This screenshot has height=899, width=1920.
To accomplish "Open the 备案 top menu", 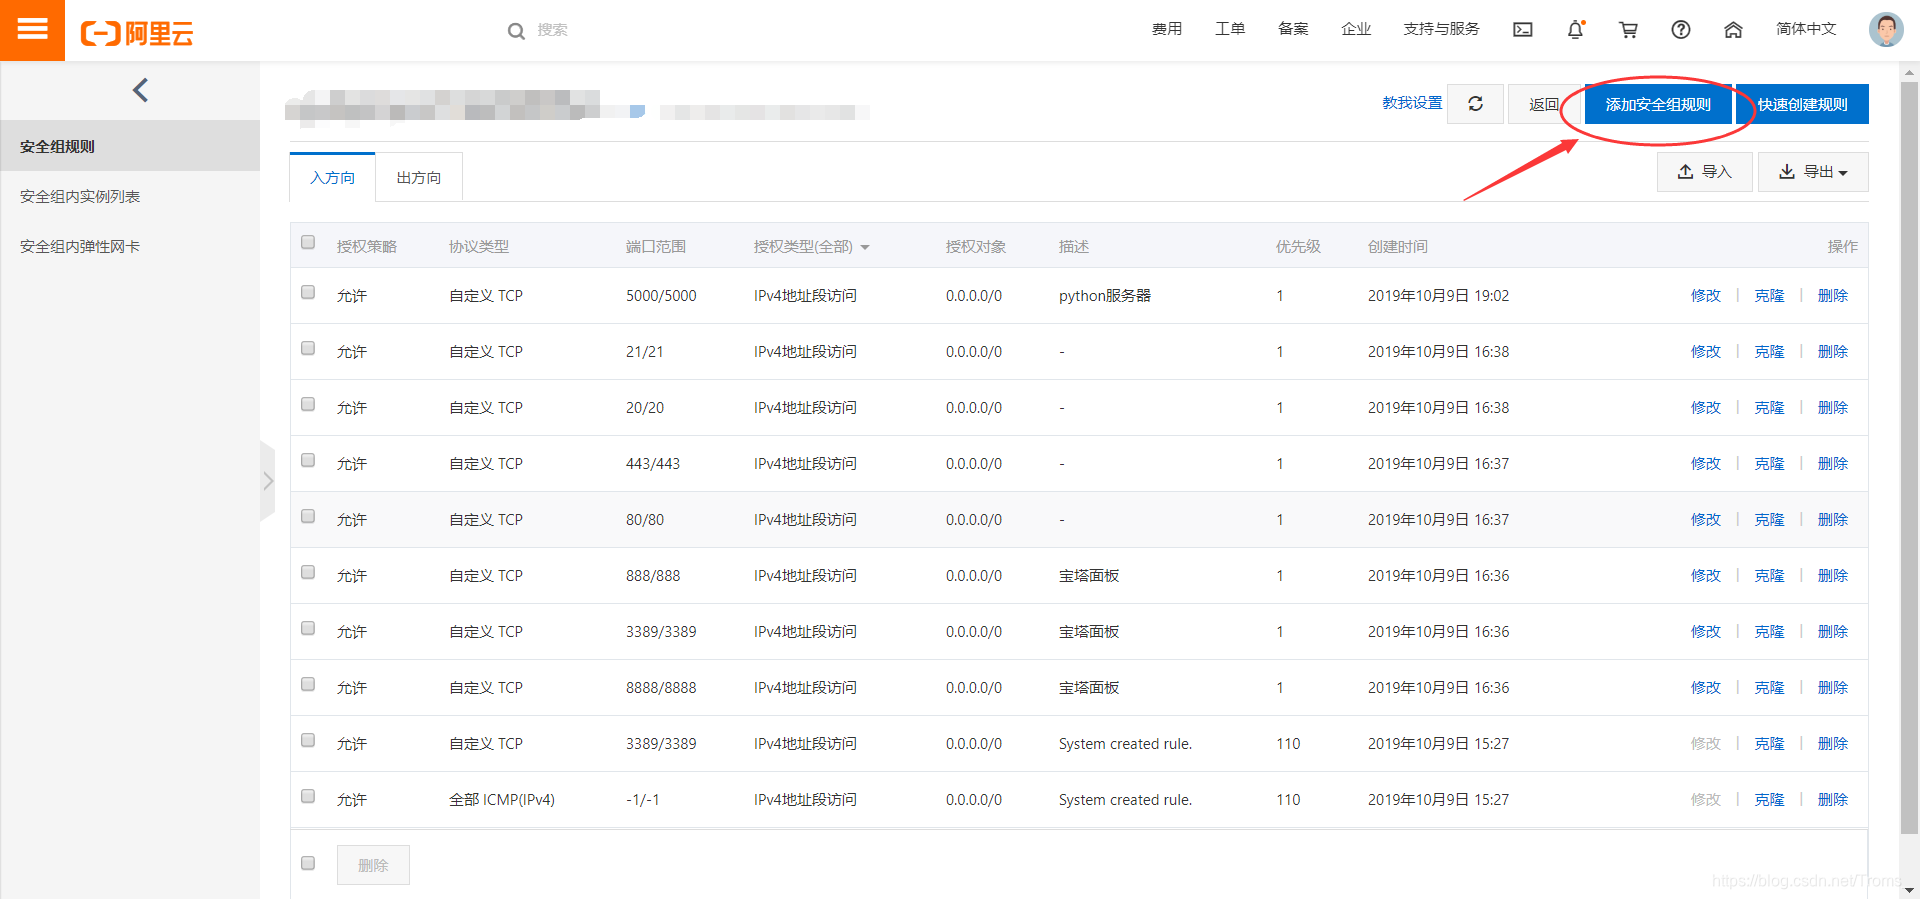I will click(x=1293, y=29).
